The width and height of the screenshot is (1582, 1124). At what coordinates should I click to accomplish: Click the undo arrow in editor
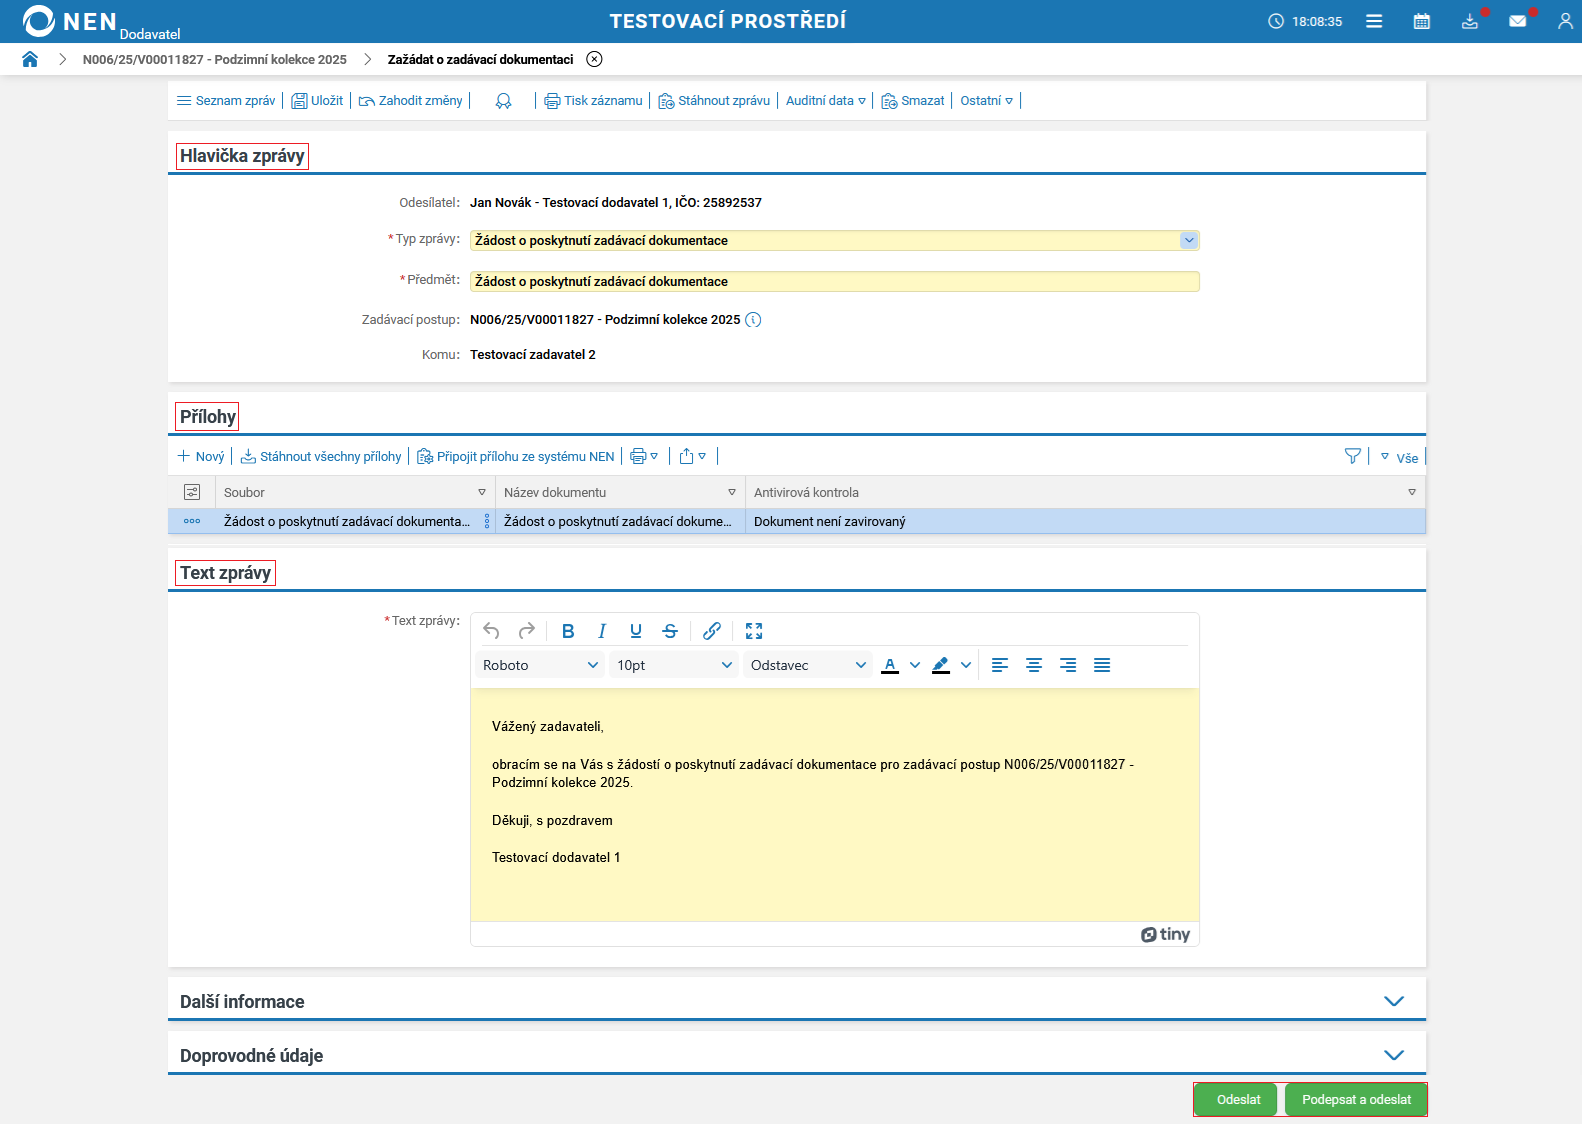click(491, 631)
